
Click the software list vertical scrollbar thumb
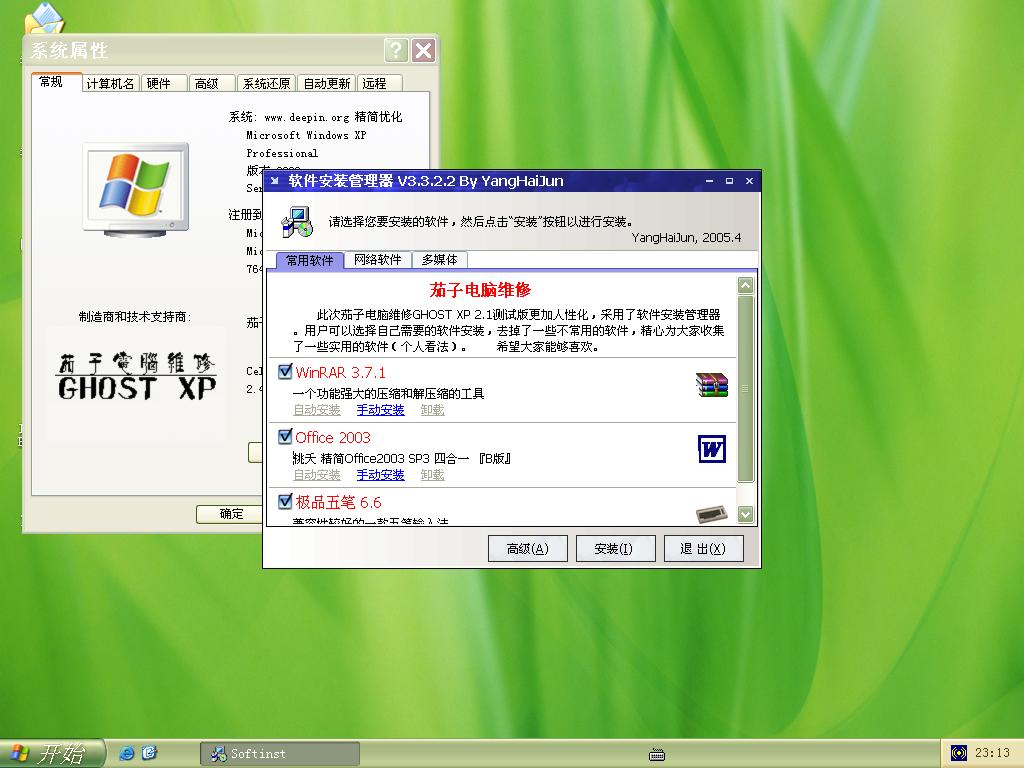[745, 389]
